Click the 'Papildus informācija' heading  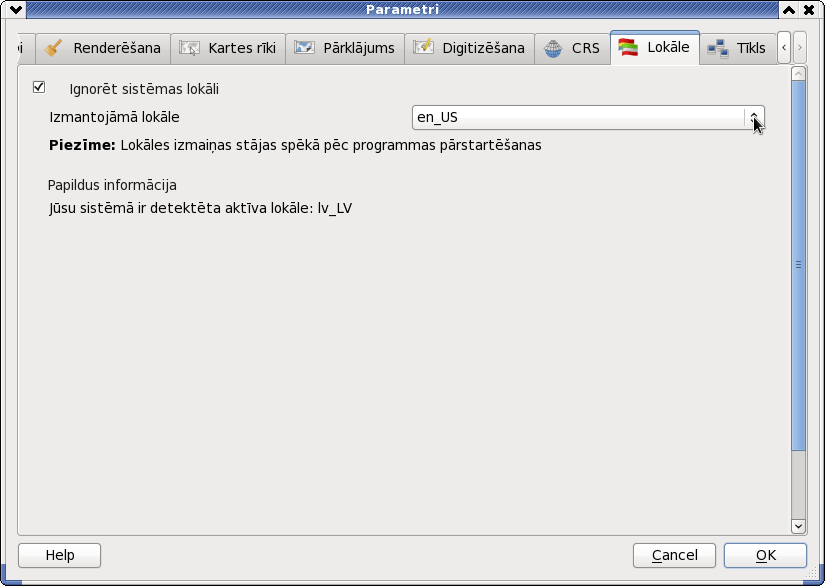point(112,185)
